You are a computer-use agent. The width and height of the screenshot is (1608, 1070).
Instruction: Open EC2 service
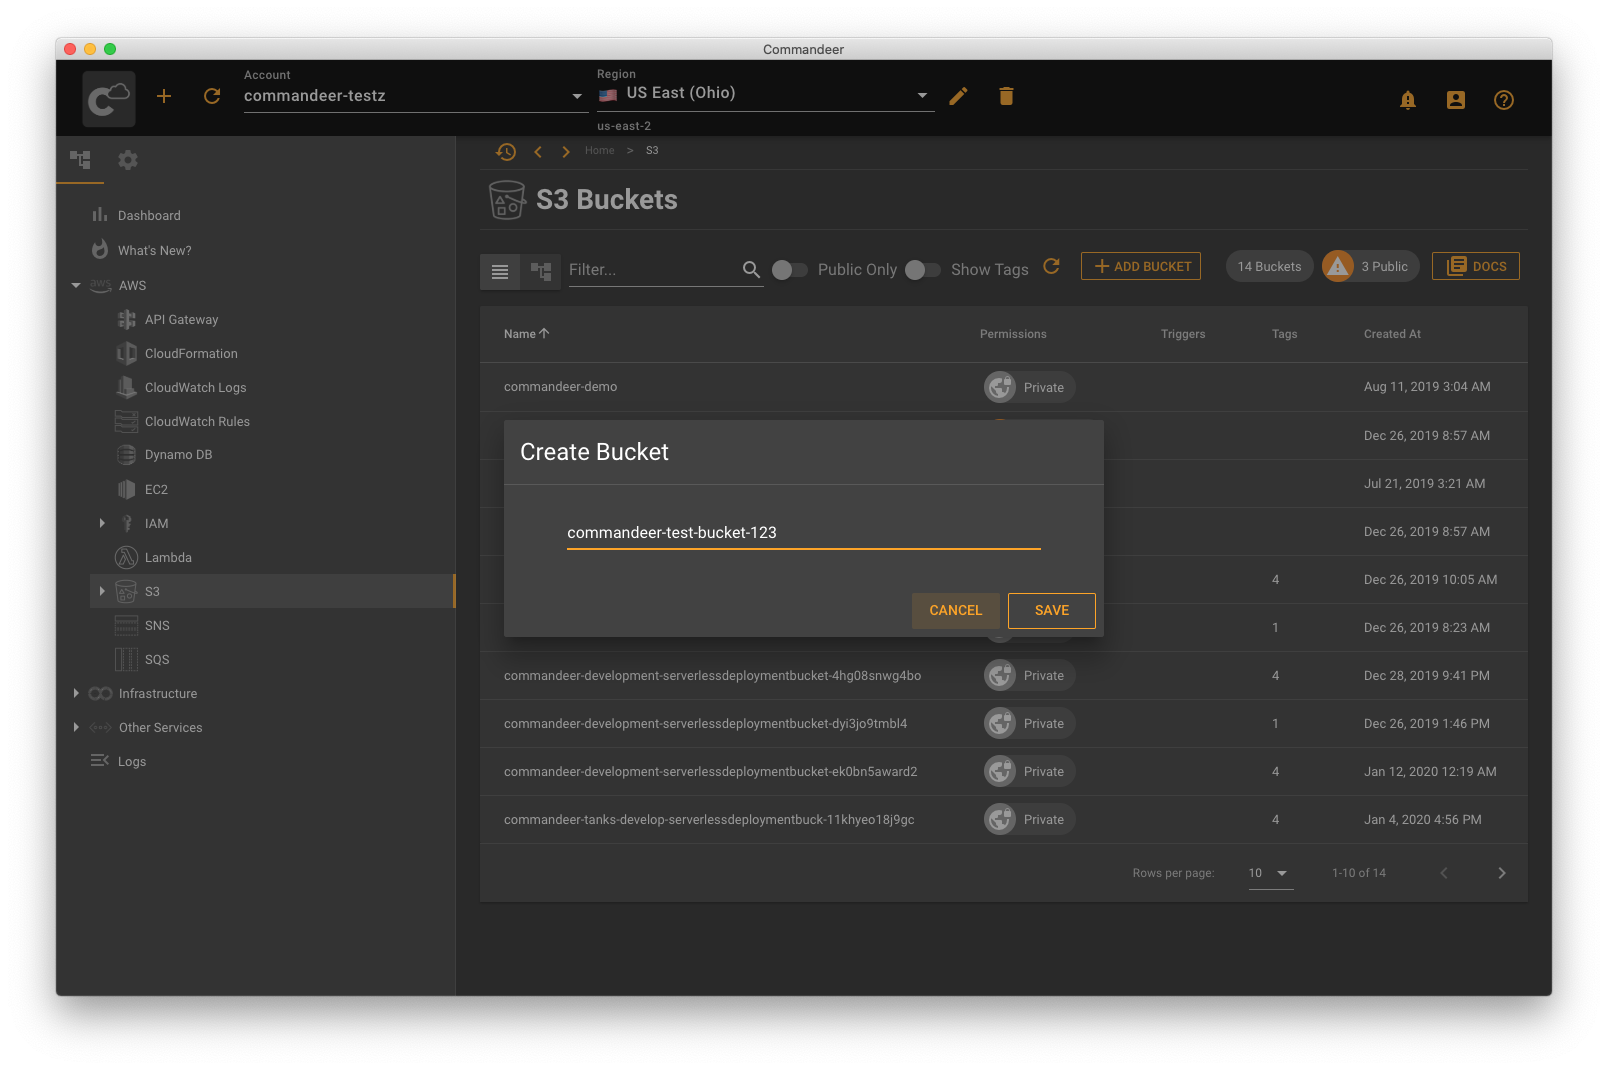click(x=156, y=490)
